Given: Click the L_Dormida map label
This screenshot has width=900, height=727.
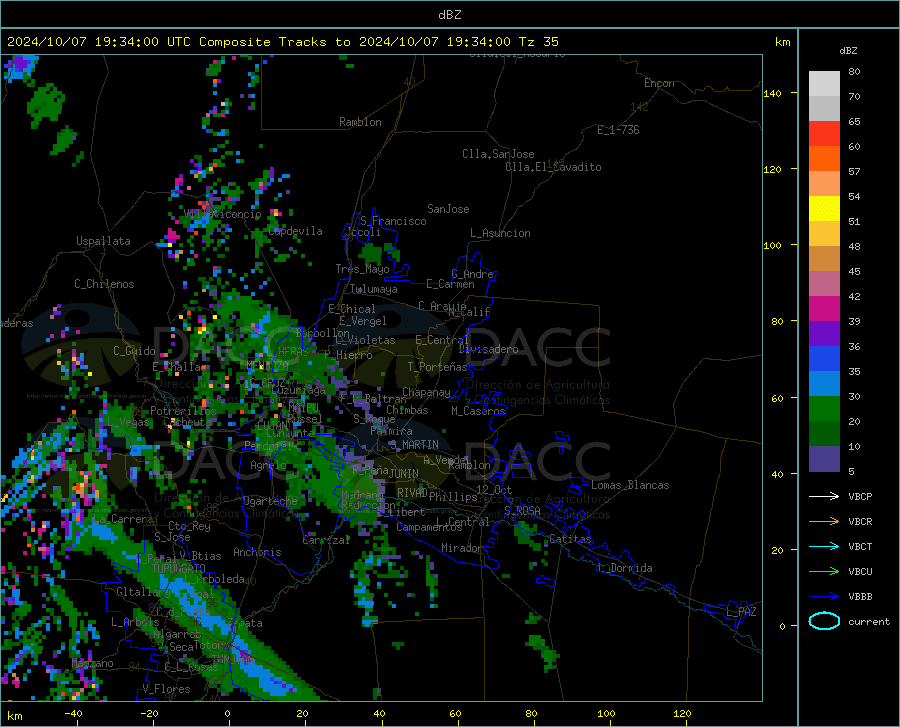Looking at the screenshot, I should 624,568.
